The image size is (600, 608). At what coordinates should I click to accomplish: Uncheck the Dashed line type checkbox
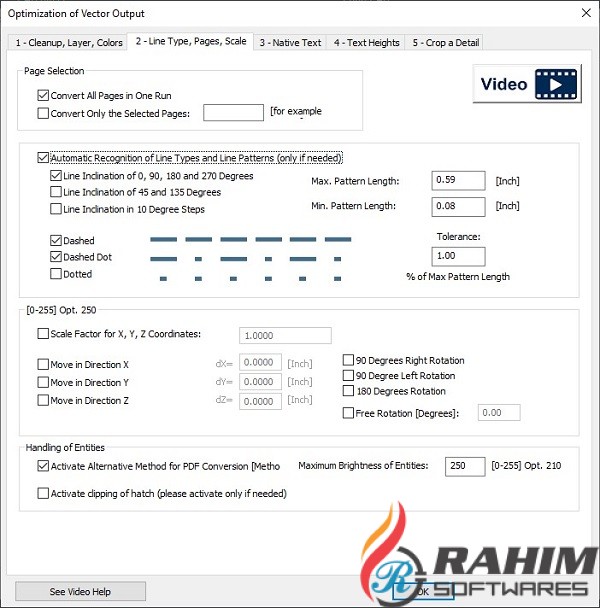pyautogui.click(x=56, y=240)
